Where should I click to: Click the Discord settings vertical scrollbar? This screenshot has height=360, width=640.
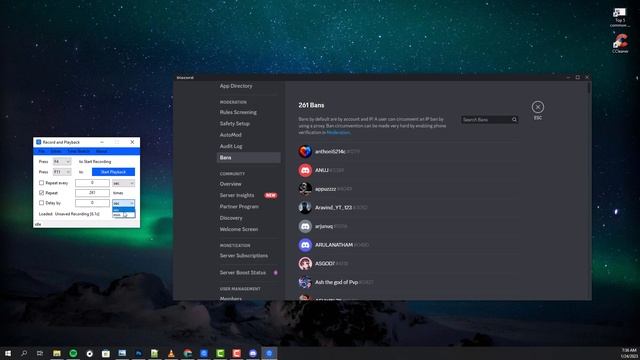tap(589, 88)
